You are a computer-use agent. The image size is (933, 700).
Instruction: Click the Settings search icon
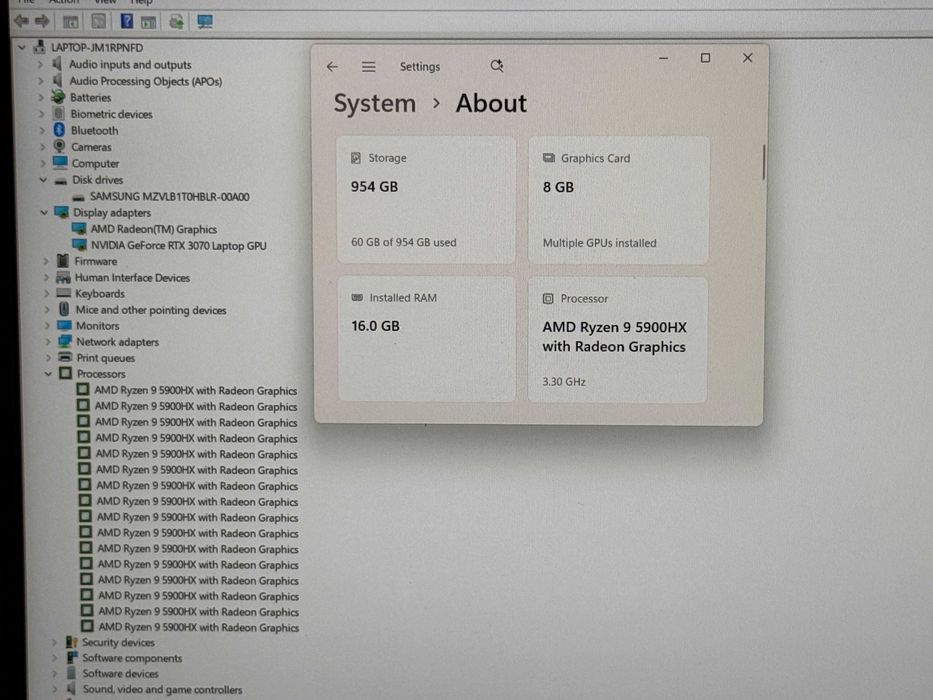click(x=497, y=65)
